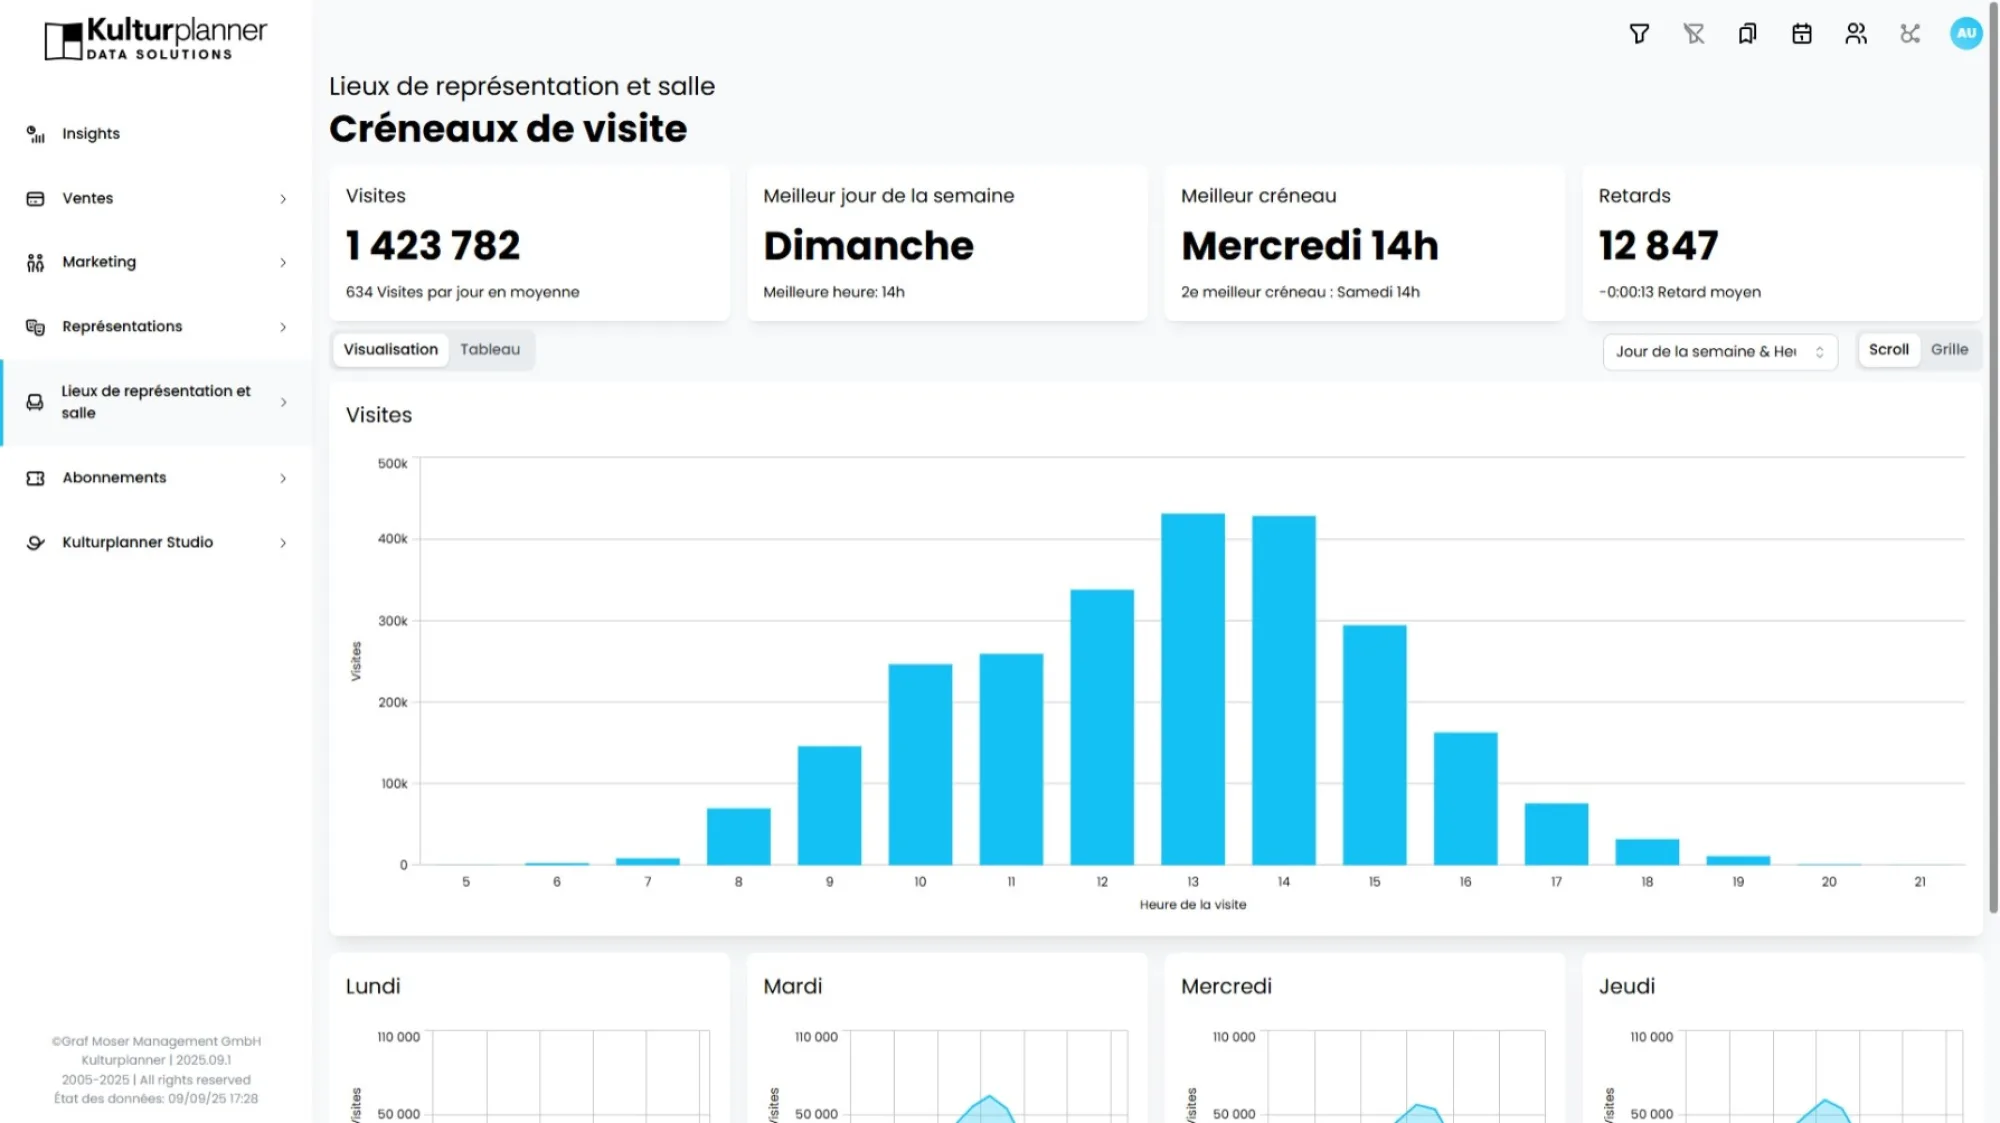Viewport: 2000px width, 1123px height.
Task: Expand the Kulturplanner Studio chevron
Action: (x=283, y=543)
